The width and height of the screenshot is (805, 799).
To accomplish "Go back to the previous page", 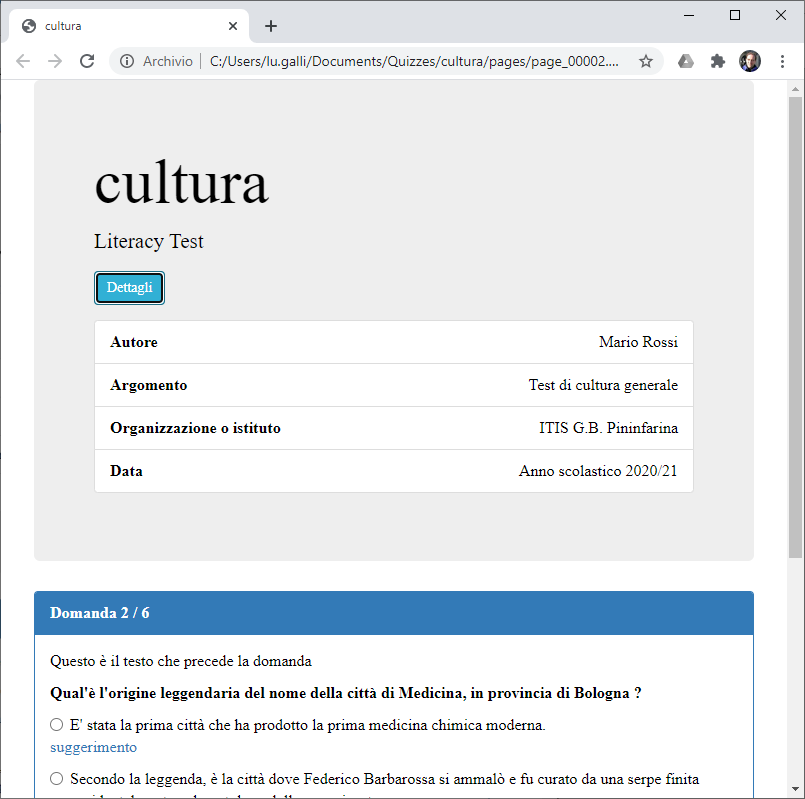I will (23, 62).
